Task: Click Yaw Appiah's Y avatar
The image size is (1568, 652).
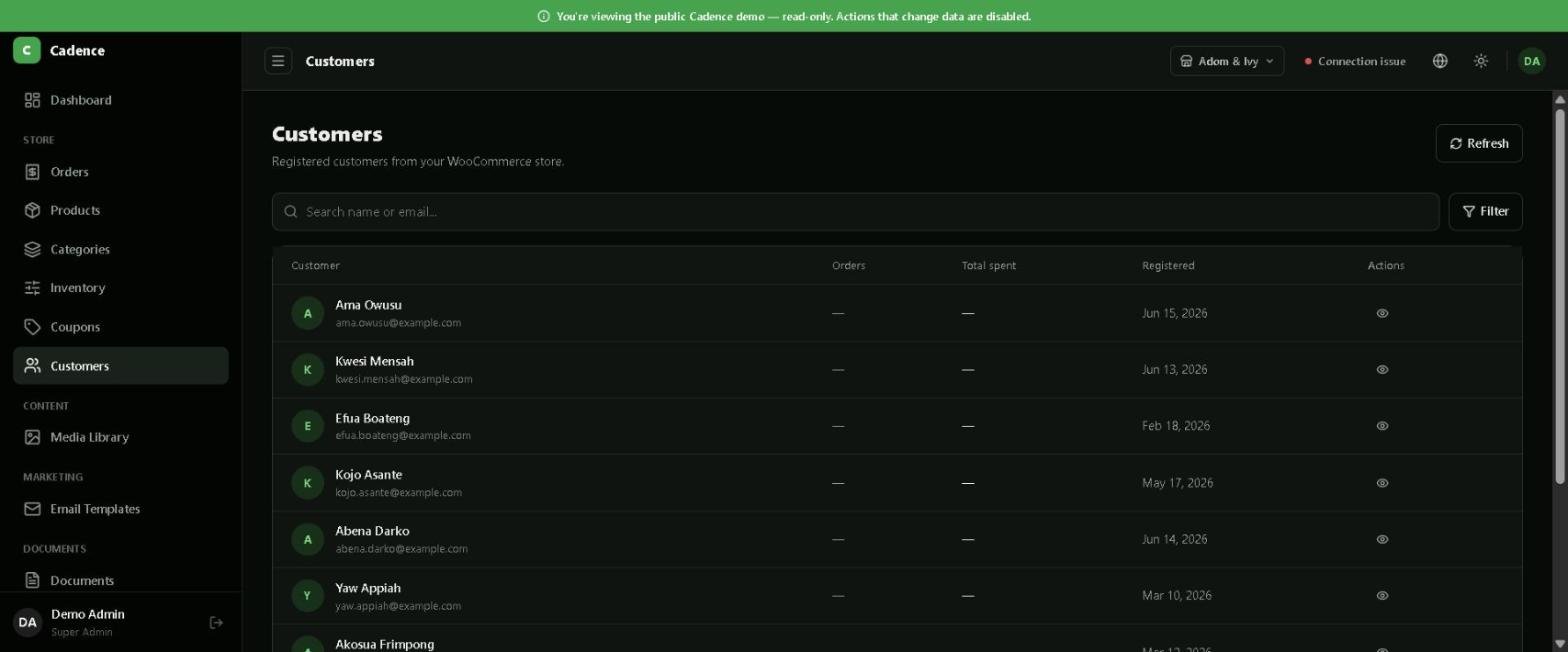Action: (x=307, y=595)
